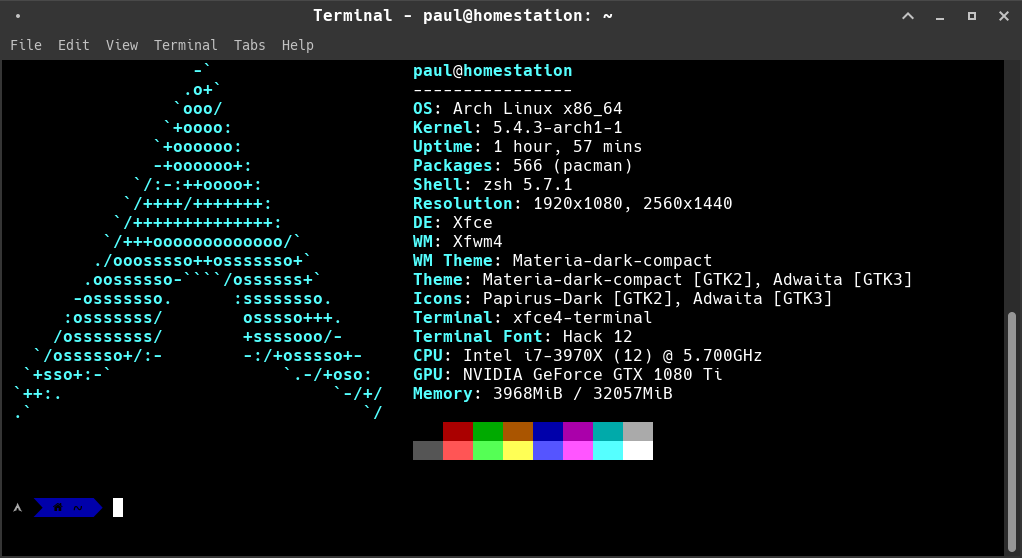Click the home icon in the prompt
1022x558 pixels.
pyautogui.click(x=58, y=507)
